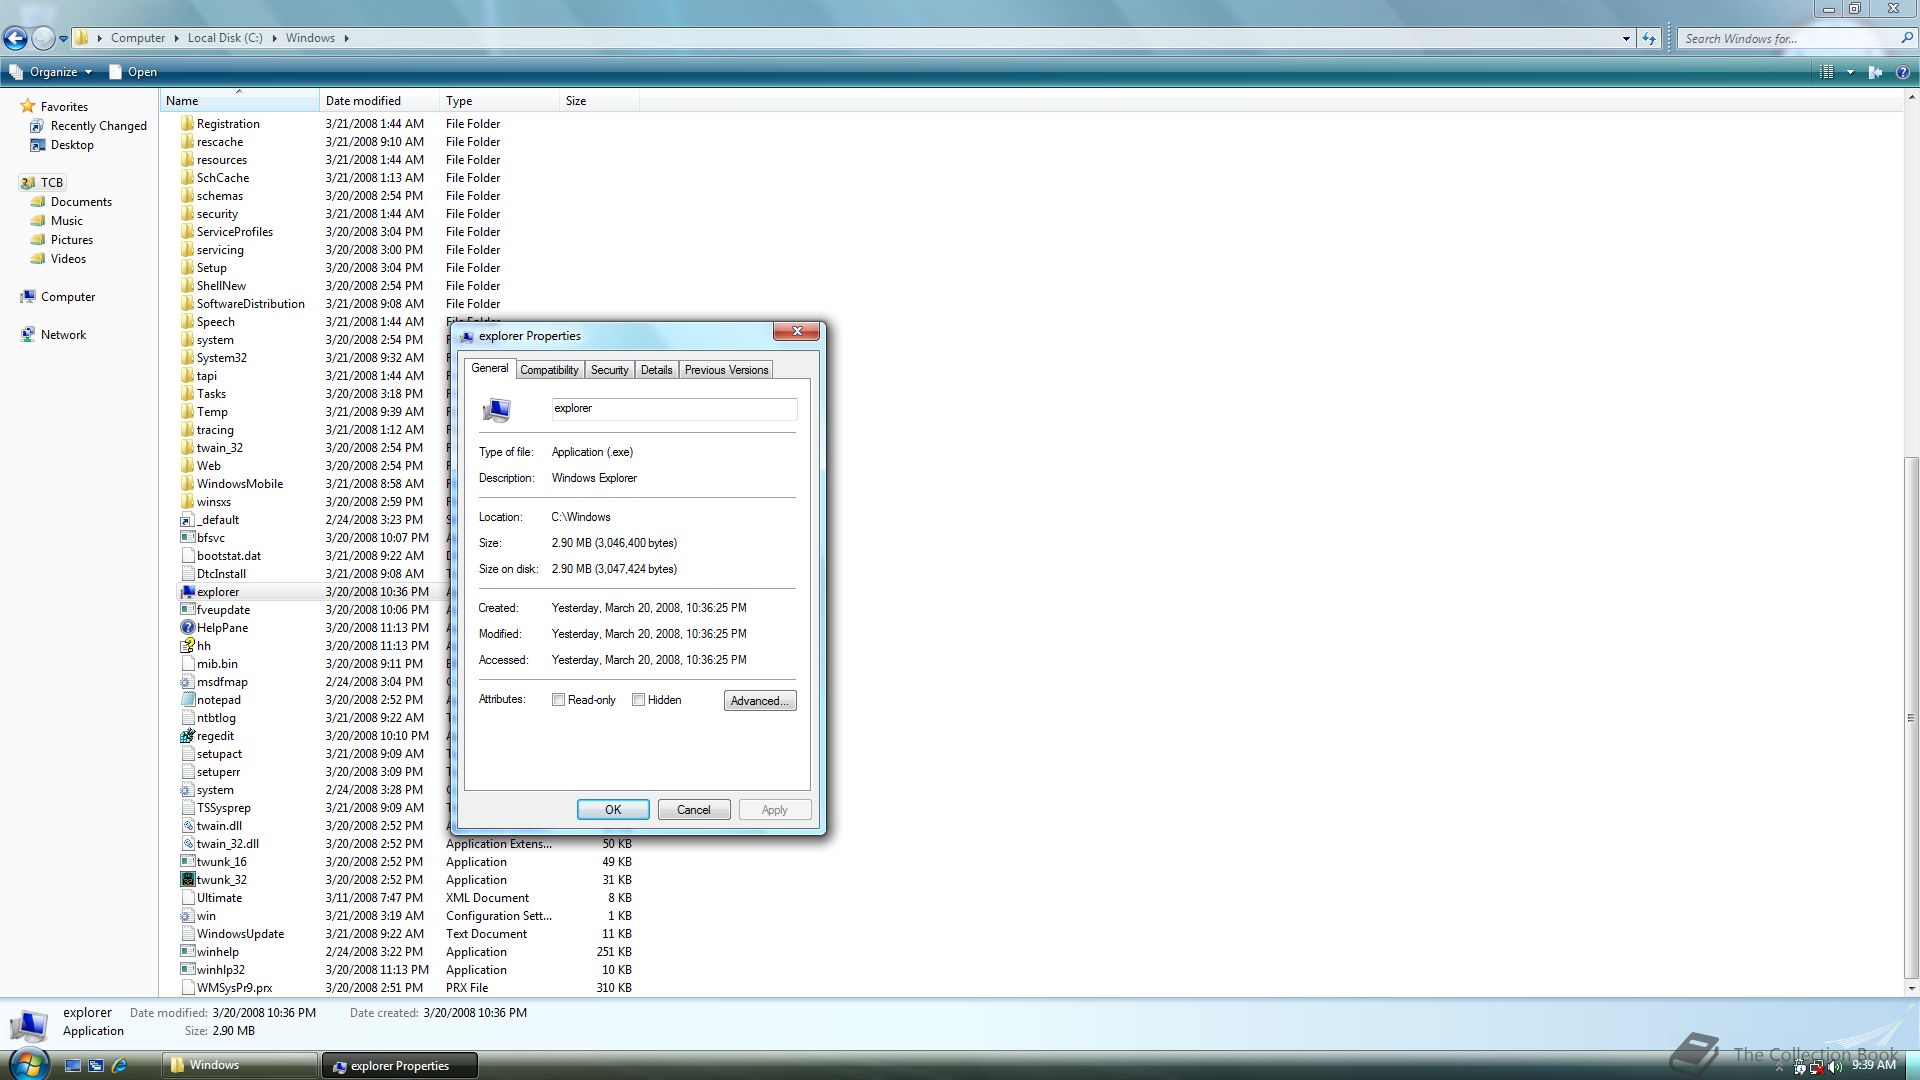
Task: Click OK in explorer Properties
Action: (613, 810)
